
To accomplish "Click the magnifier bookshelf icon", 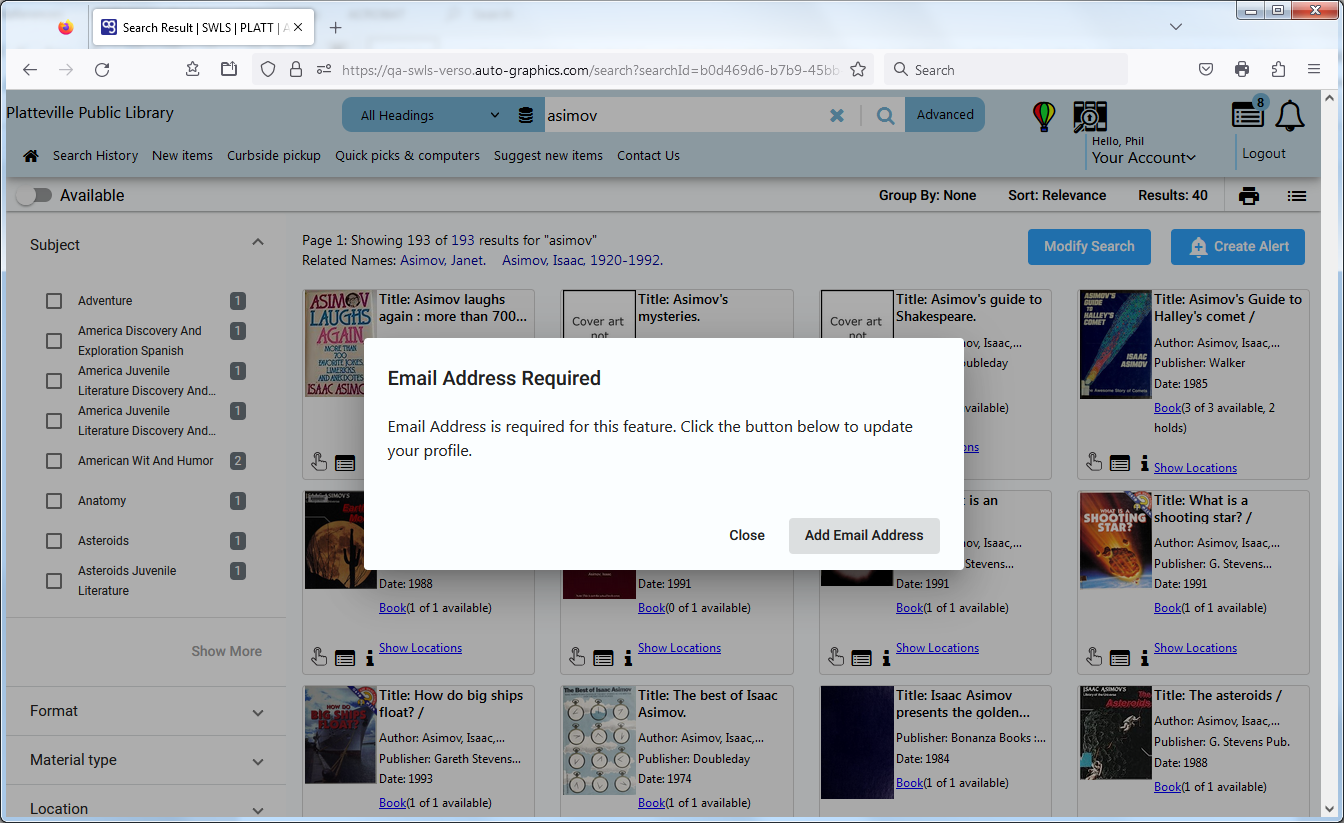I will pyautogui.click(x=1089, y=117).
